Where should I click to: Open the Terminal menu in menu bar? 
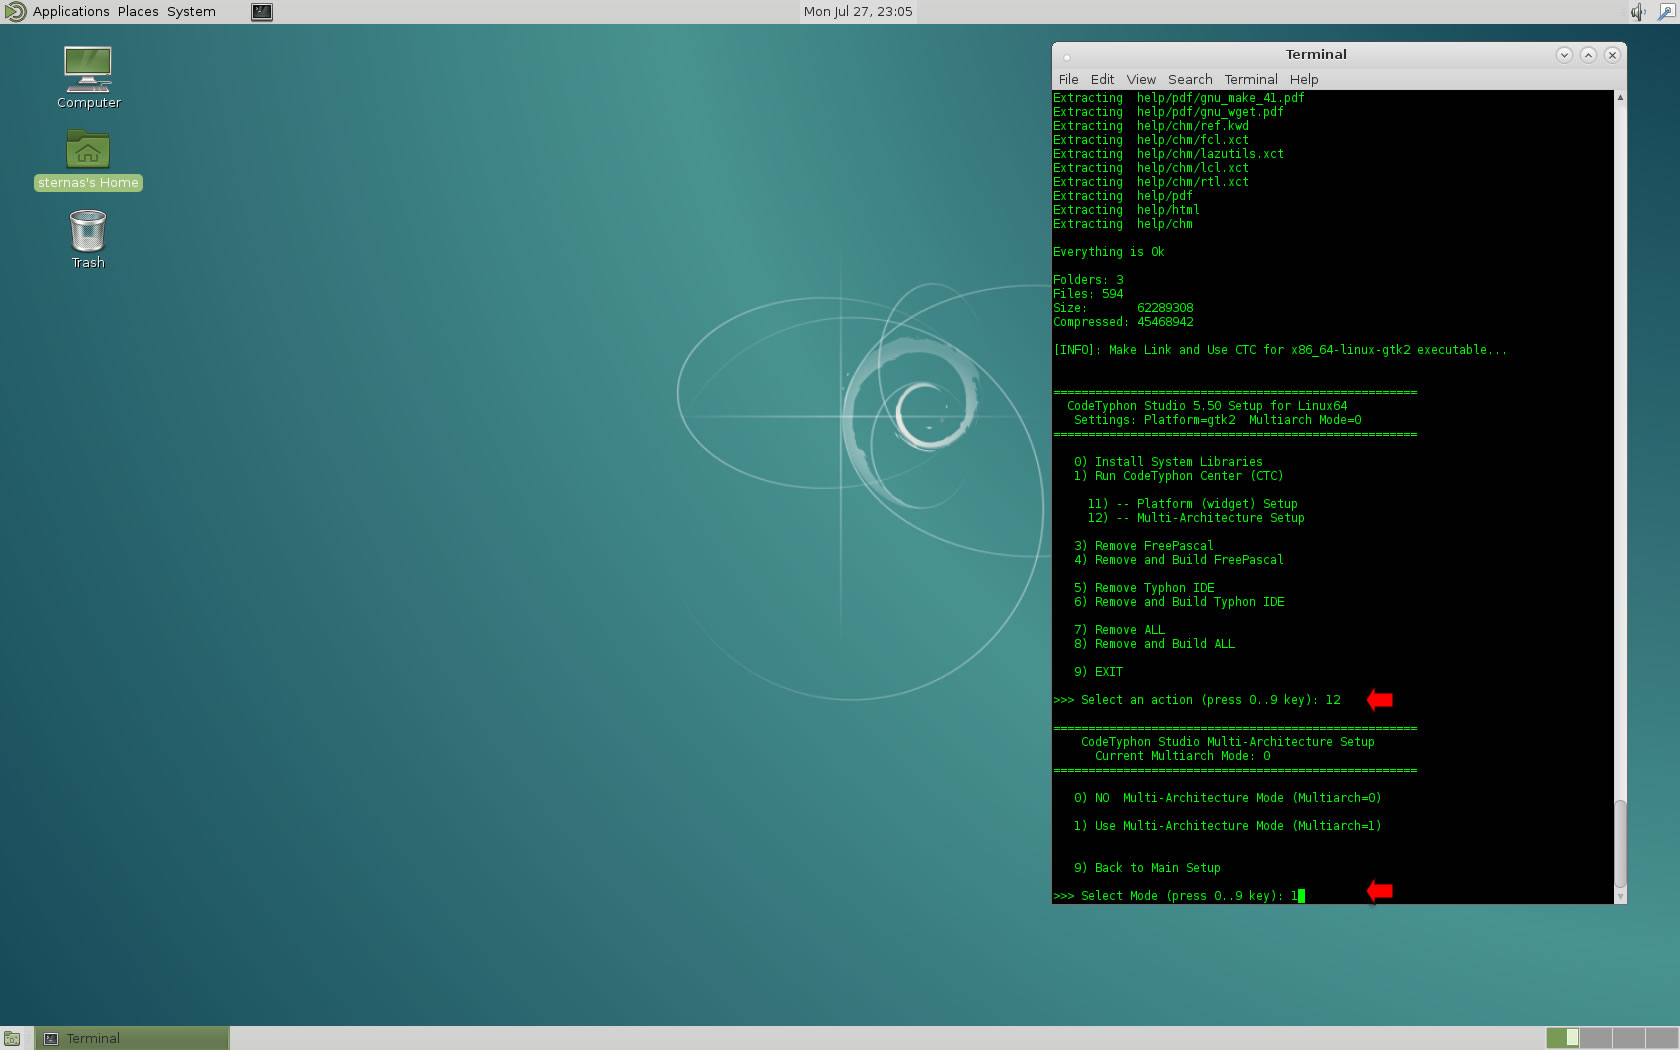pyautogui.click(x=1251, y=79)
